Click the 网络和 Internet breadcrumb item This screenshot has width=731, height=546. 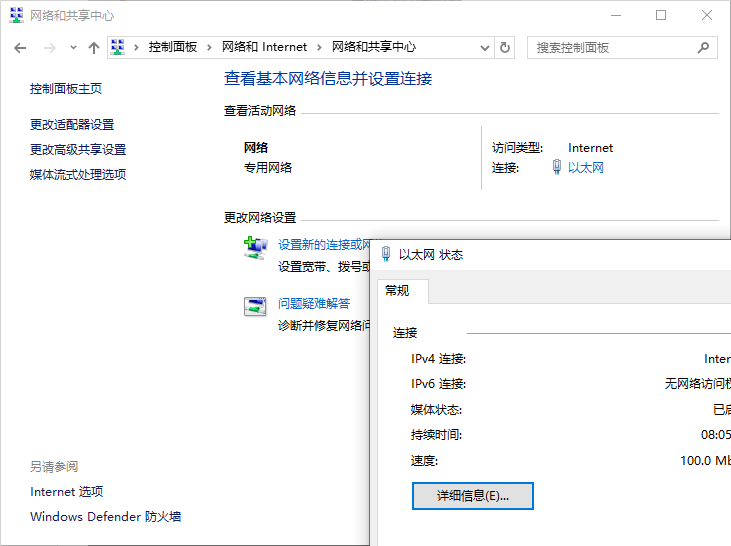(264, 47)
